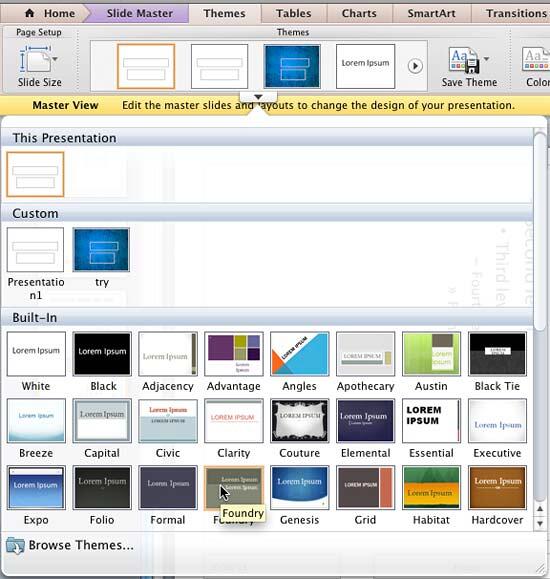Viewport: 550px width, 579px height.
Task: Select the blue theme in ribbon gallery
Action: (292, 66)
